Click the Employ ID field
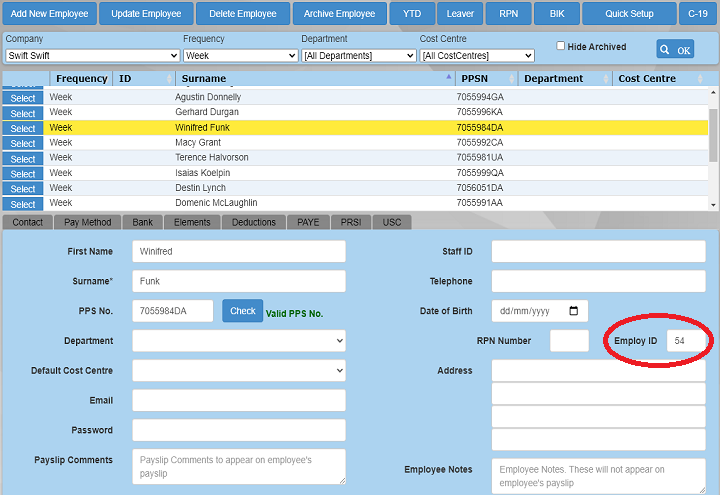The height and width of the screenshot is (495, 720). click(x=687, y=341)
